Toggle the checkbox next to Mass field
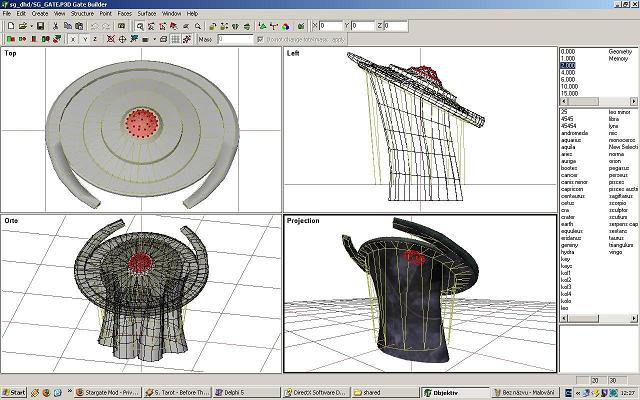Image resolution: width=640 pixels, height=400 pixels. 260,39
